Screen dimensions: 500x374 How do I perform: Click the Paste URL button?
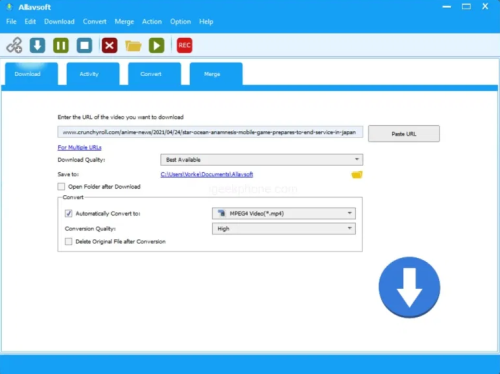pyautogui.click(x=404, y=134)
